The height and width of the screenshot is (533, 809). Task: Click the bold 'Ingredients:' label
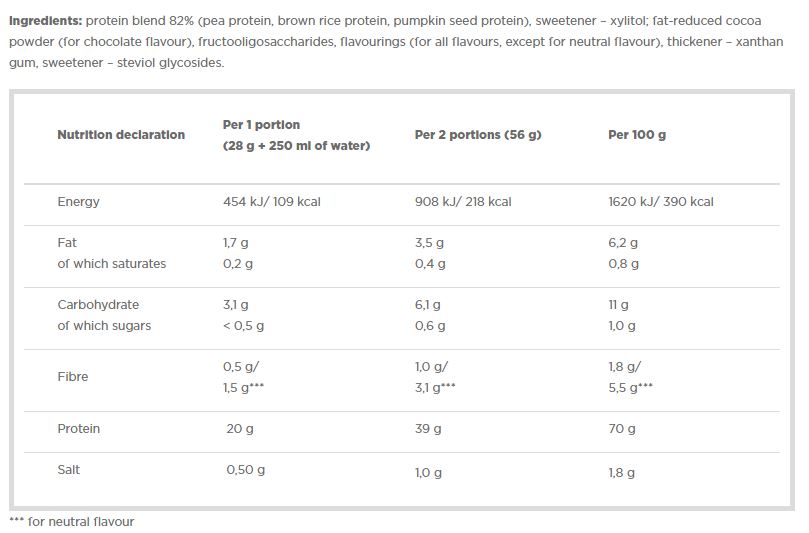tap(45, 20)
